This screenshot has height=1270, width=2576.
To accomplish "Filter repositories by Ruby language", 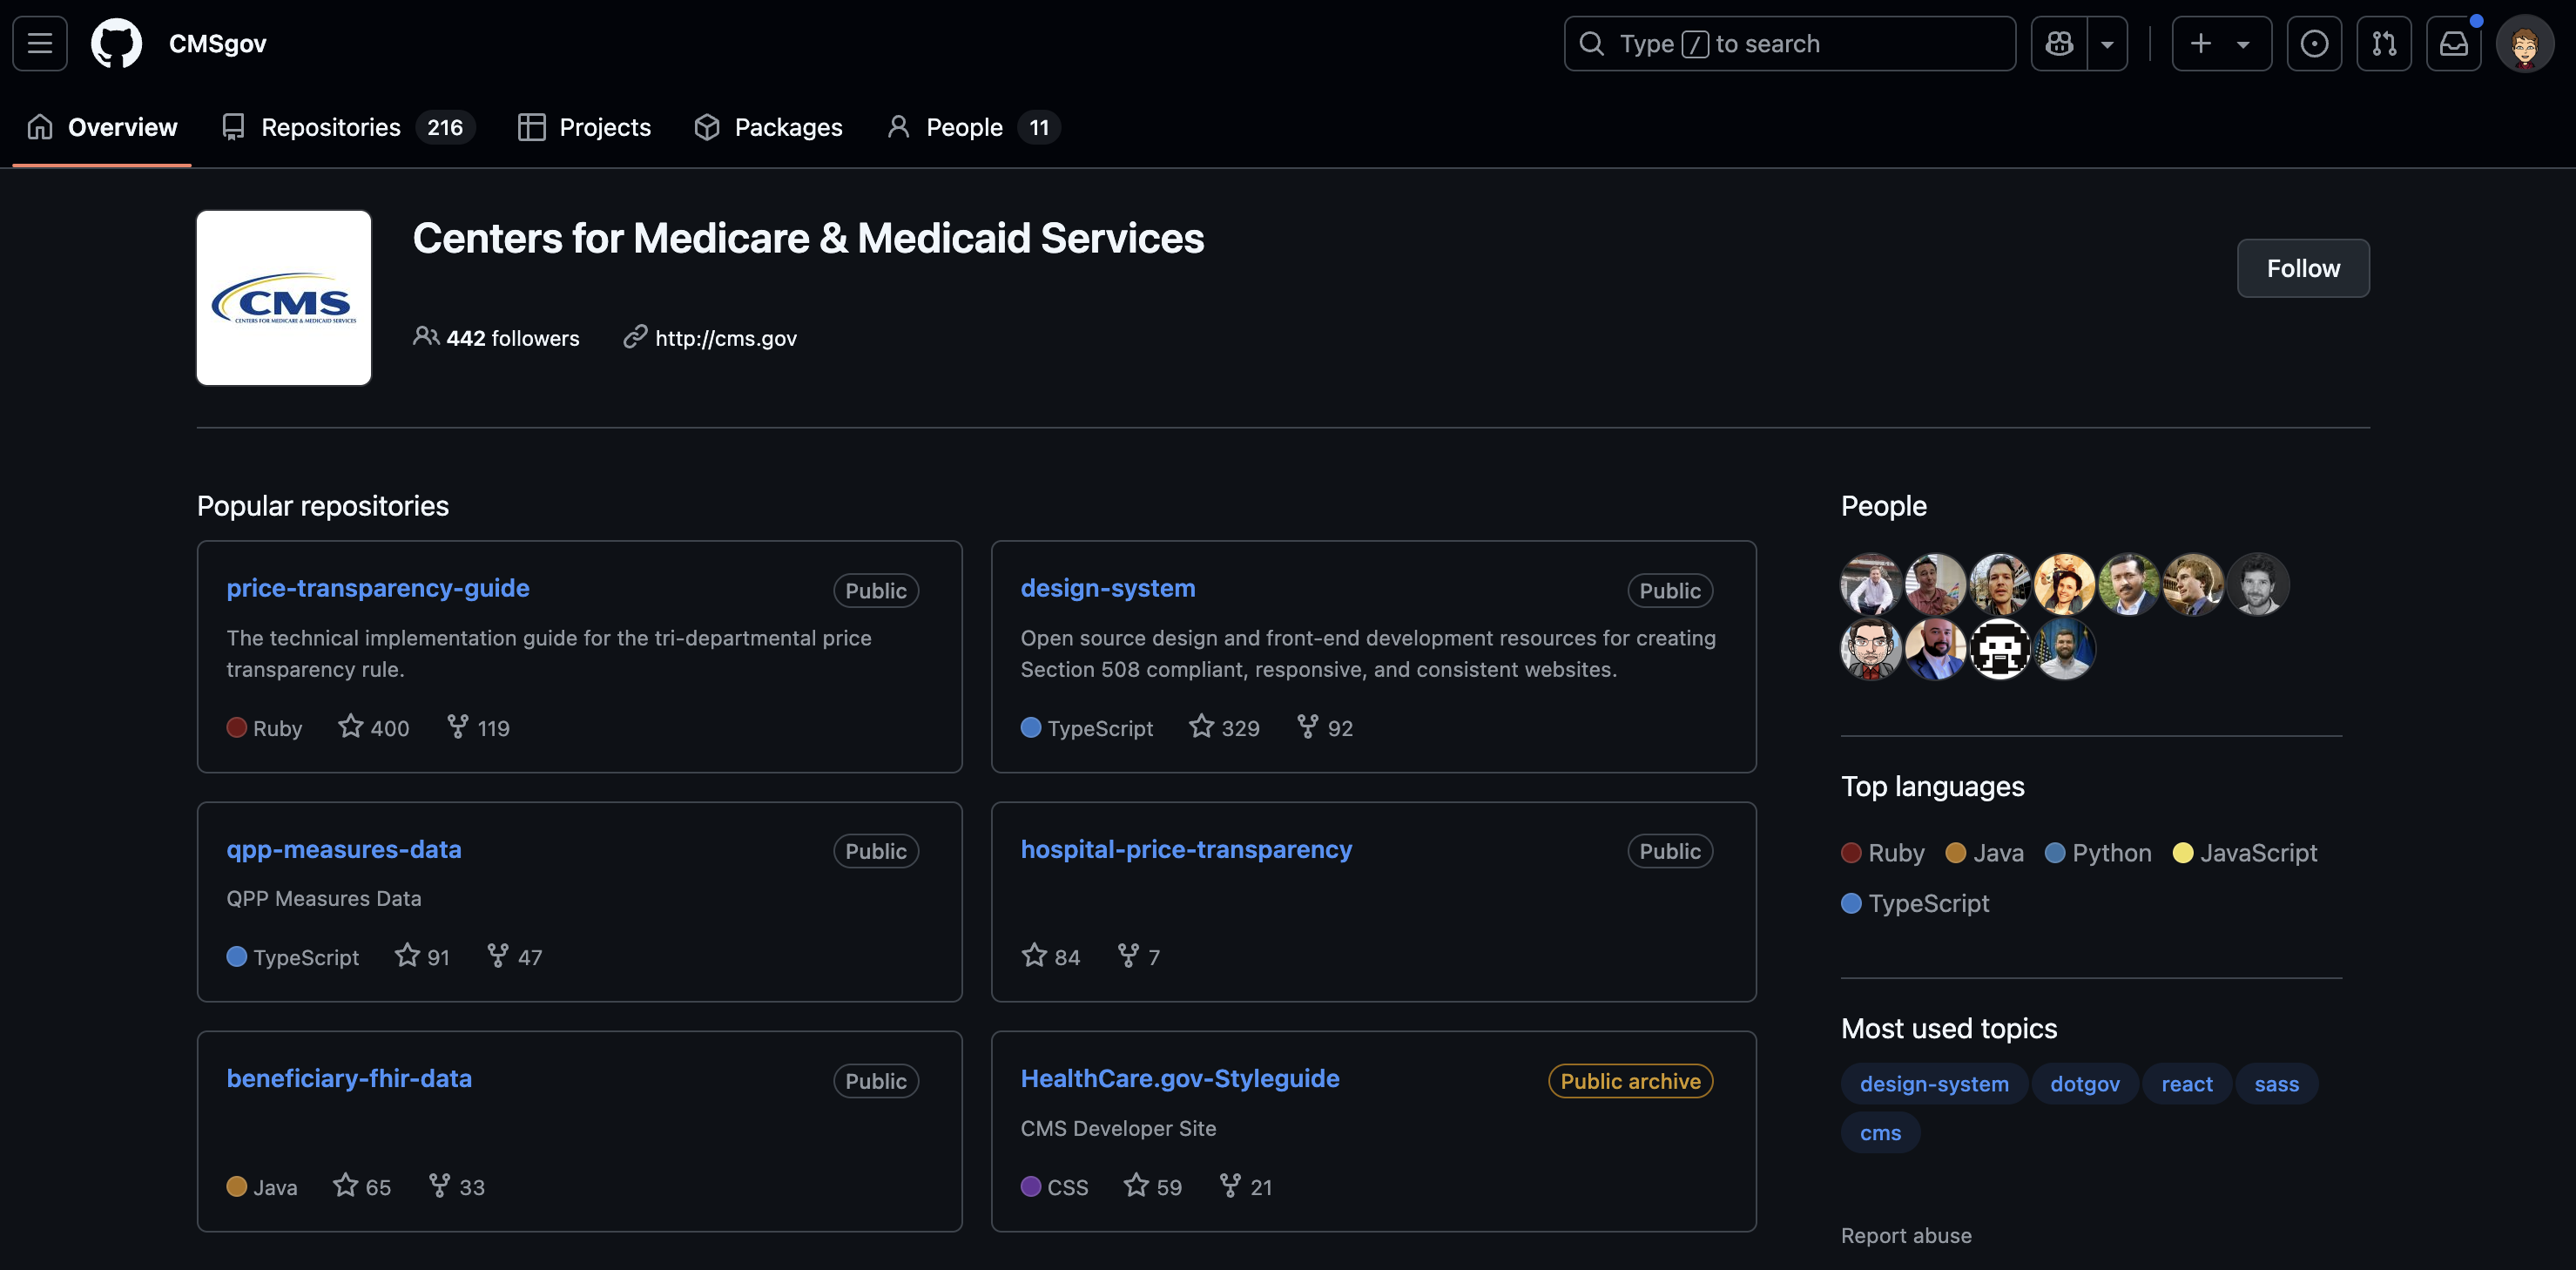I will tap(1883, 853).
